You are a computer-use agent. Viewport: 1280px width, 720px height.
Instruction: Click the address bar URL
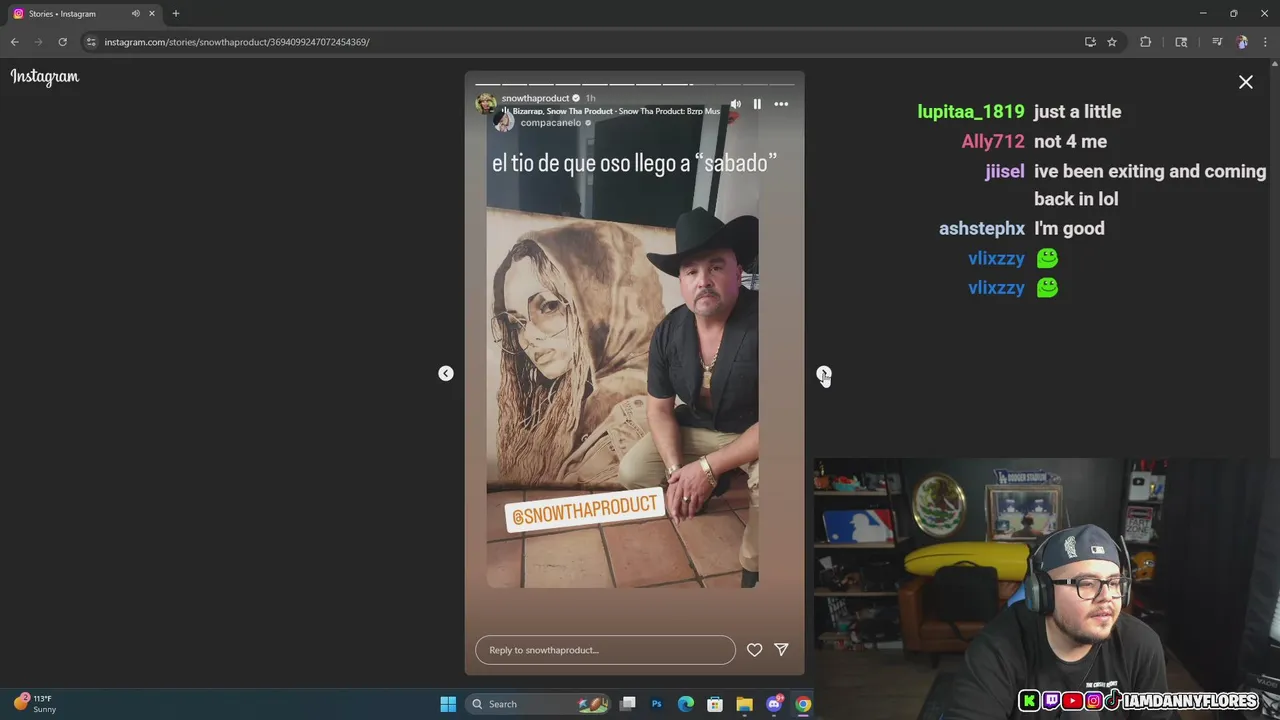point(237,42)
